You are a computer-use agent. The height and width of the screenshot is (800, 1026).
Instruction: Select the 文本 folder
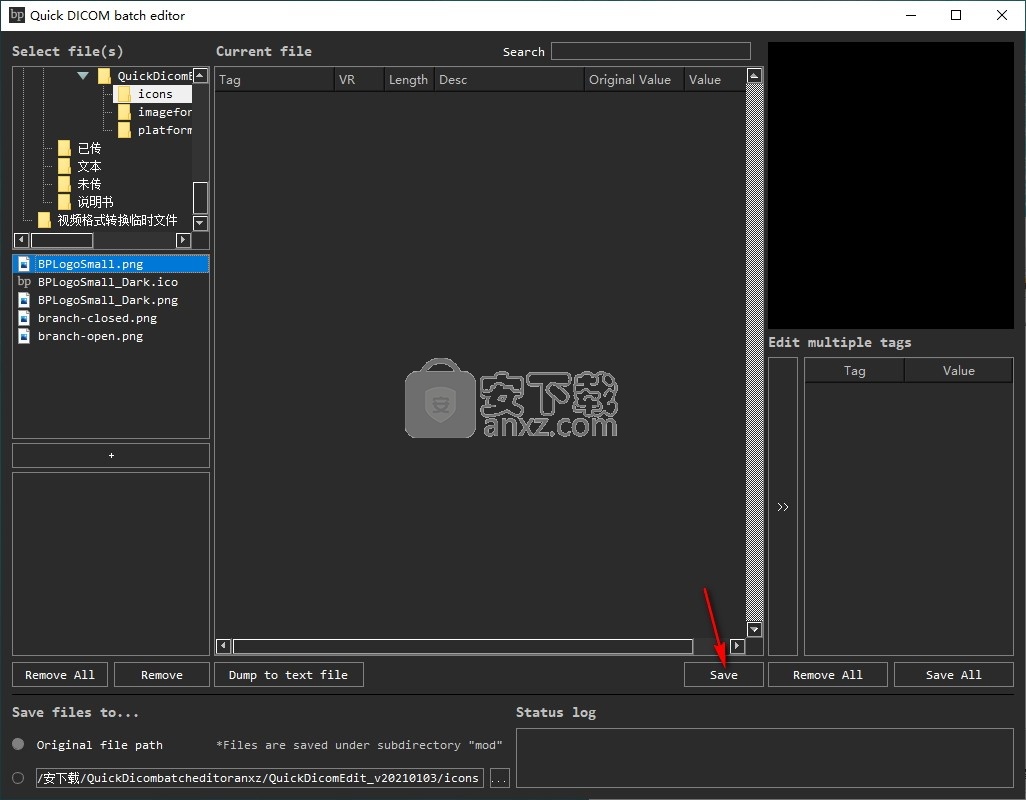click(89, 166)
